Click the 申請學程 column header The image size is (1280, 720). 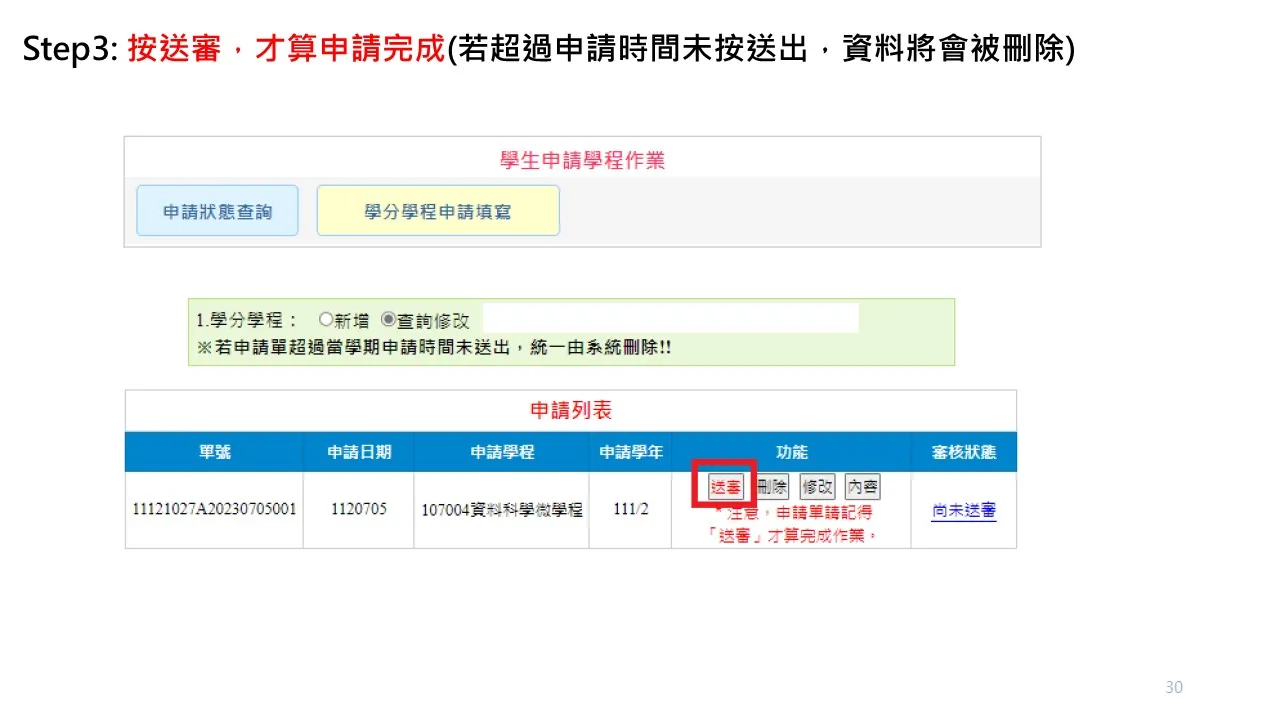pos(502,452)
